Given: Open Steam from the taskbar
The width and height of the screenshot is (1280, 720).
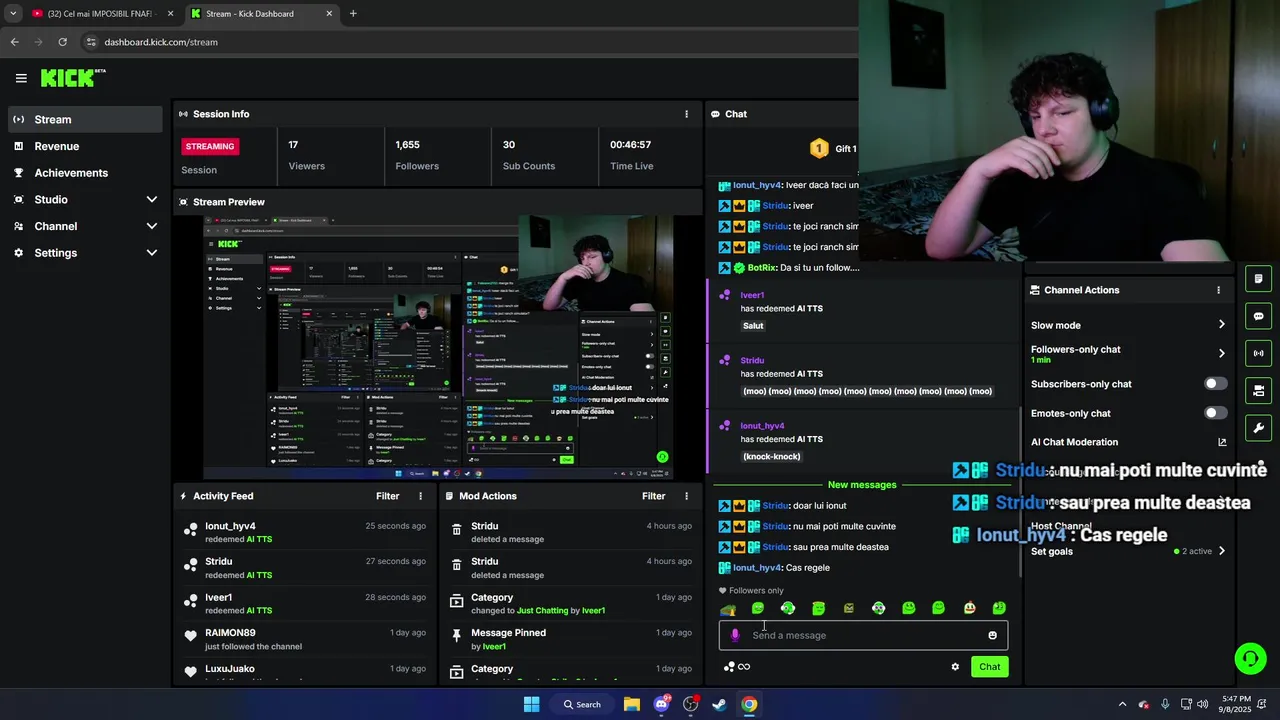Looking at the screenshot, I should (719, 704).
